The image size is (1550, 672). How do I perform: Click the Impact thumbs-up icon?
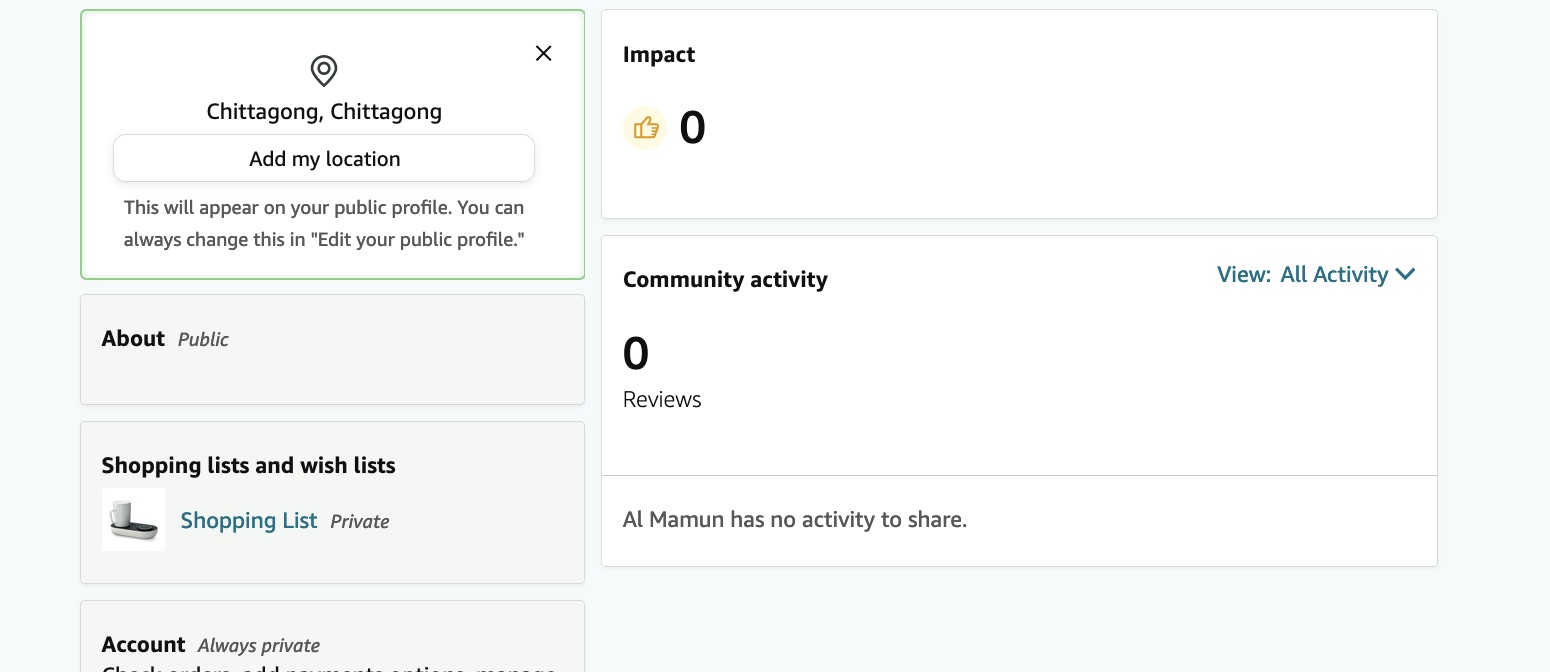point(645,128)
